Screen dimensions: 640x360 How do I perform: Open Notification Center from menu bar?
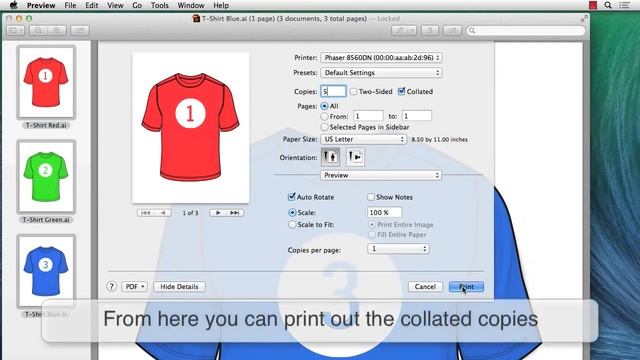[624, 5]
